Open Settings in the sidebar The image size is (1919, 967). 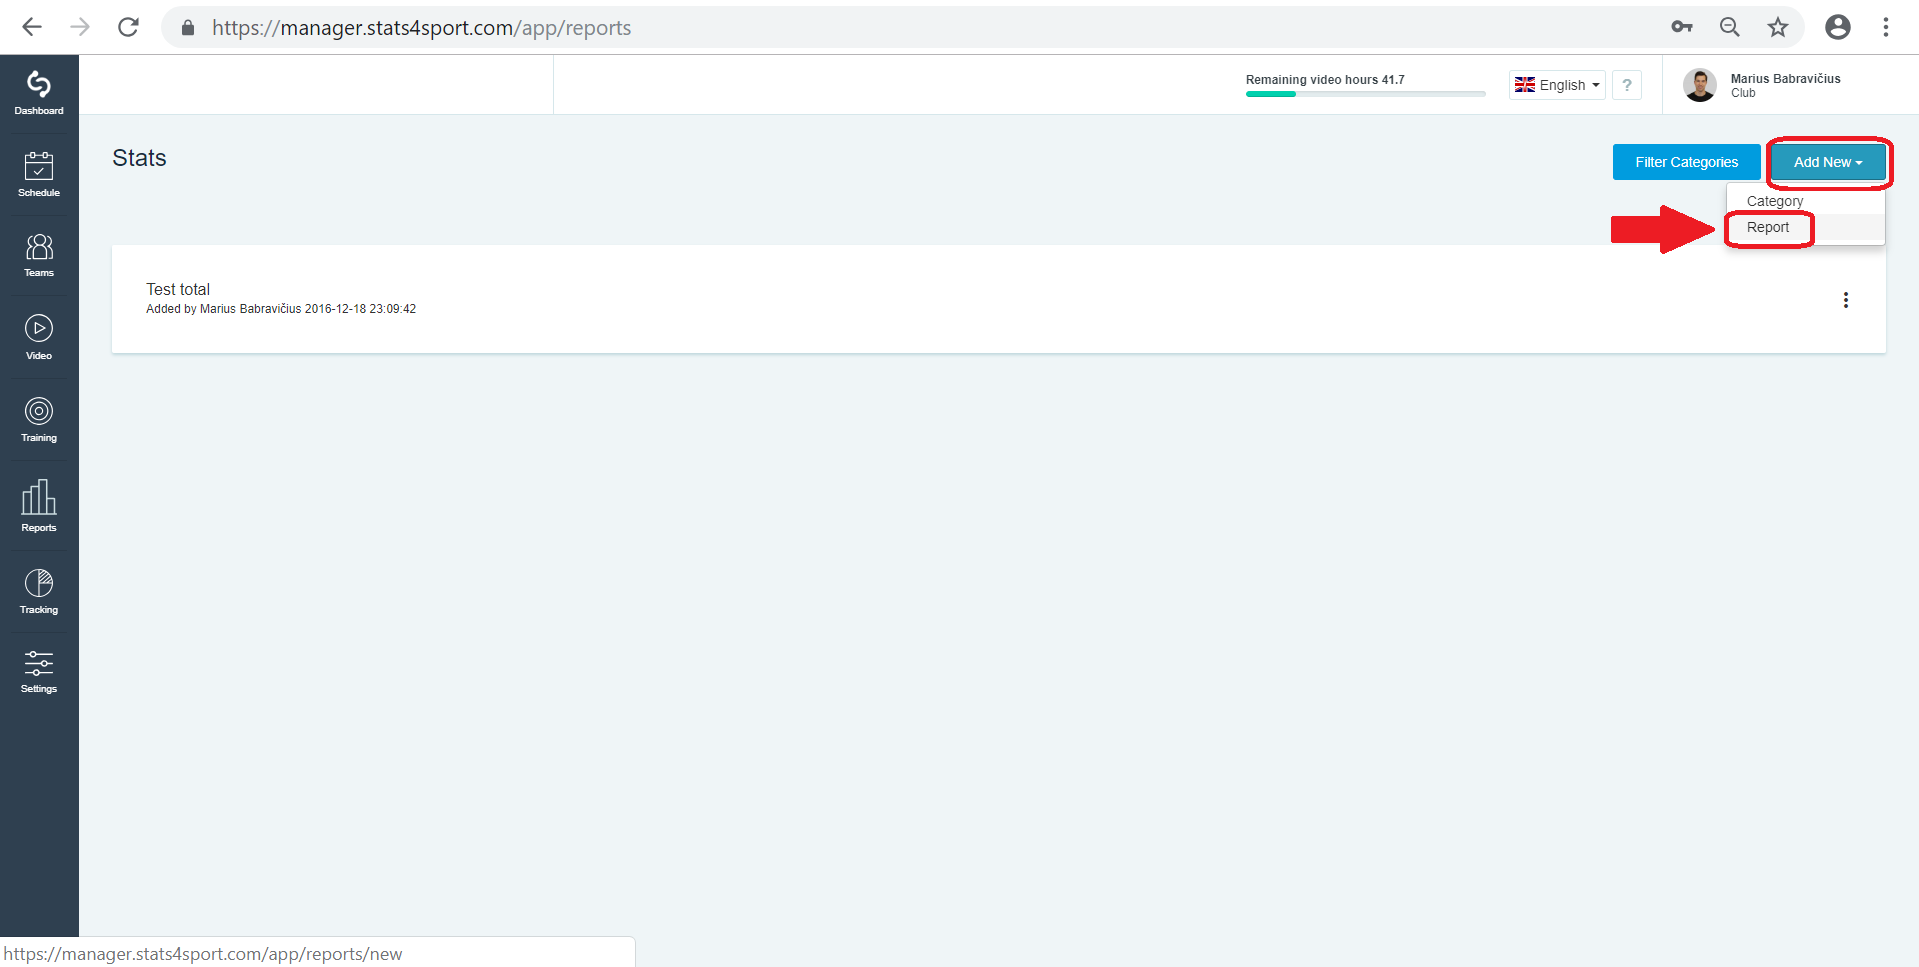pyautogui.click(x=39, y=672)
